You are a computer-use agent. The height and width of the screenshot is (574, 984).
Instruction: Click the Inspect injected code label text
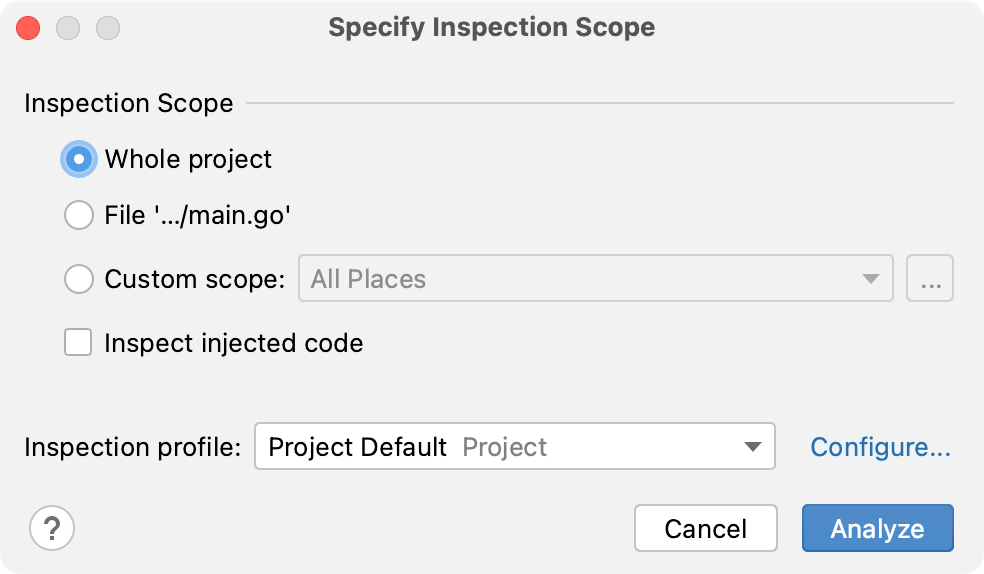(x=233, y=343)
